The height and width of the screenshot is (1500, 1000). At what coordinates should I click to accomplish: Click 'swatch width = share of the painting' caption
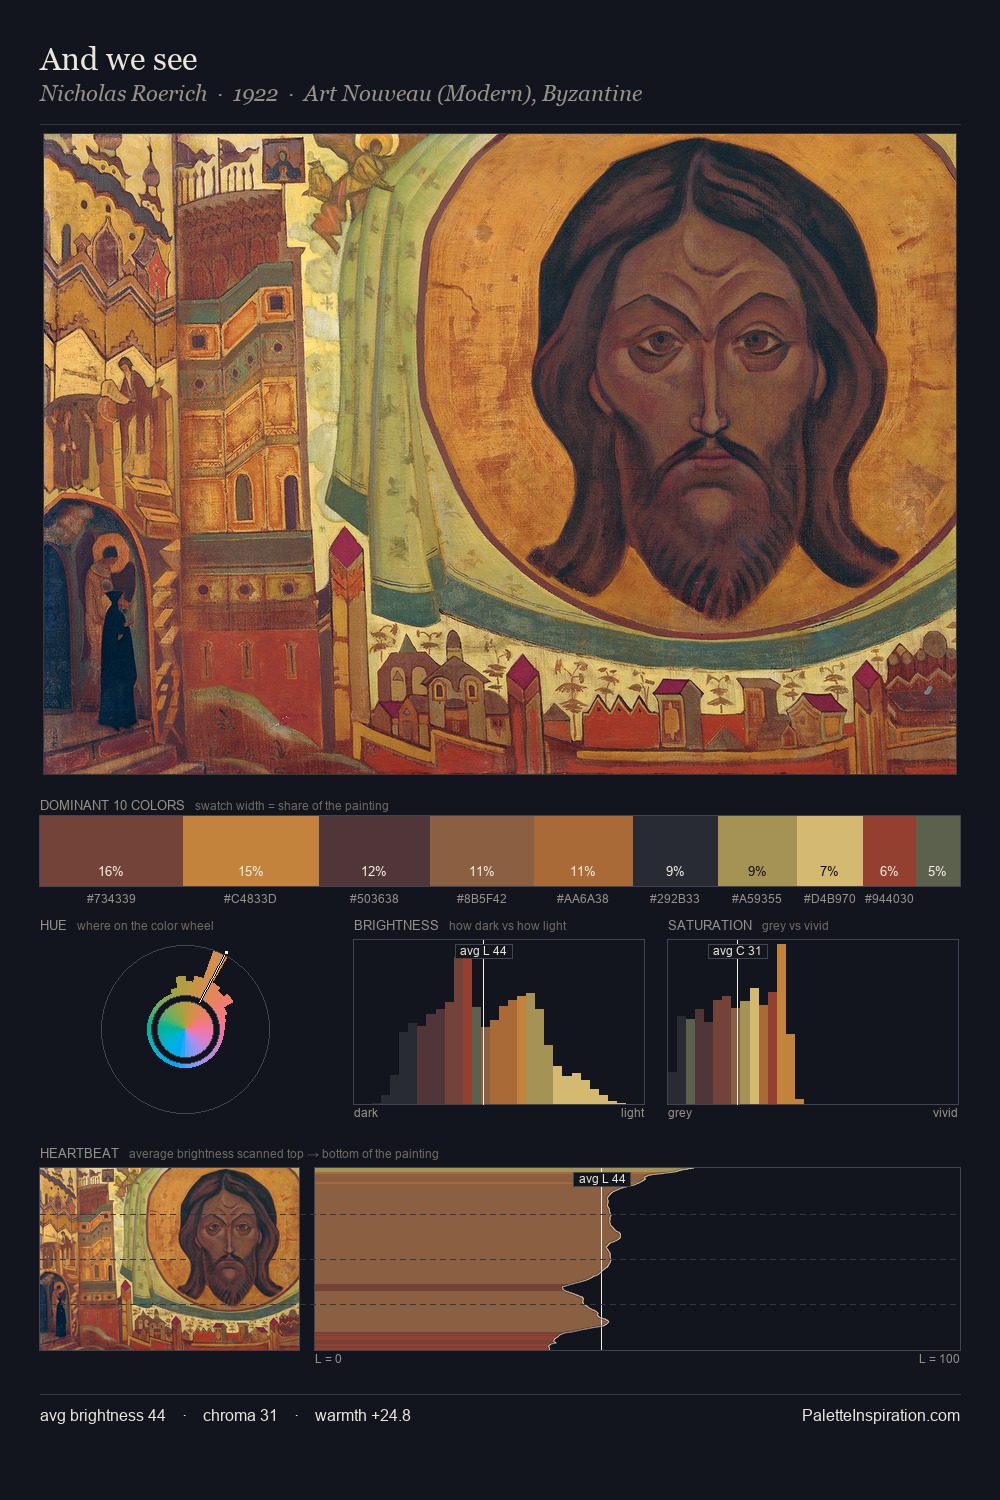pos(292,806)
